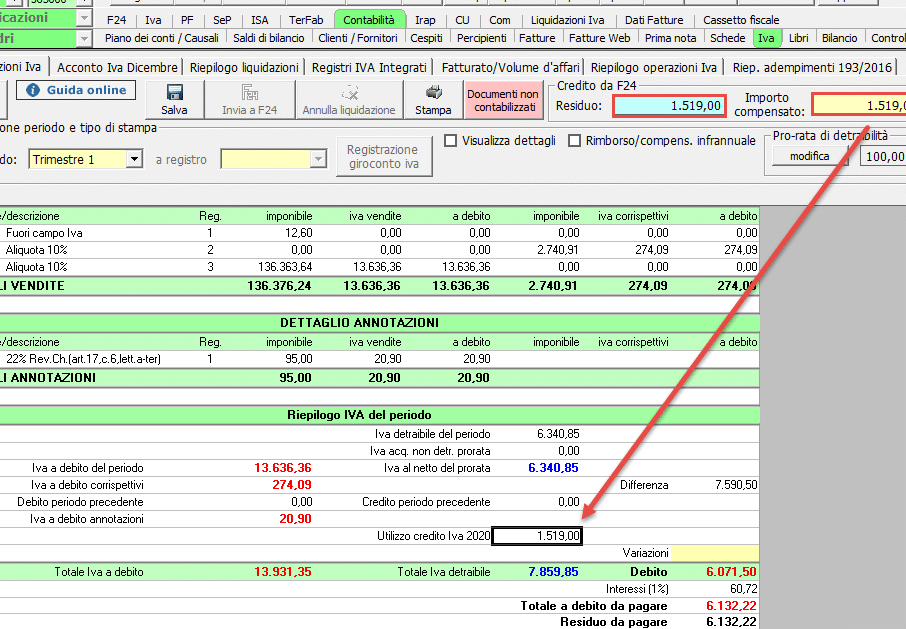The height and width of the screenshot is (629, 906).
Task: Click the Pro-rata 100,00 percentage field
Action: [x=883, y=157]
